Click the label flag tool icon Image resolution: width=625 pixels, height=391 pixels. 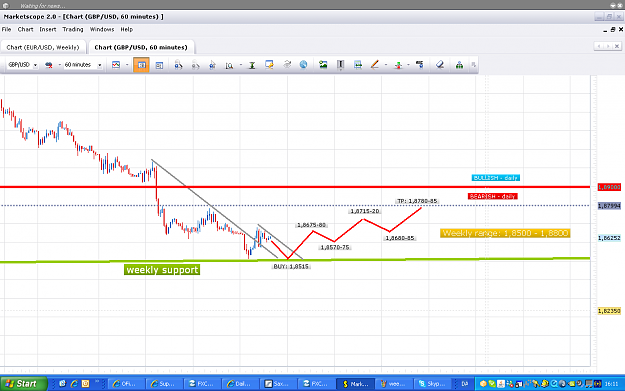click(420, 65)
